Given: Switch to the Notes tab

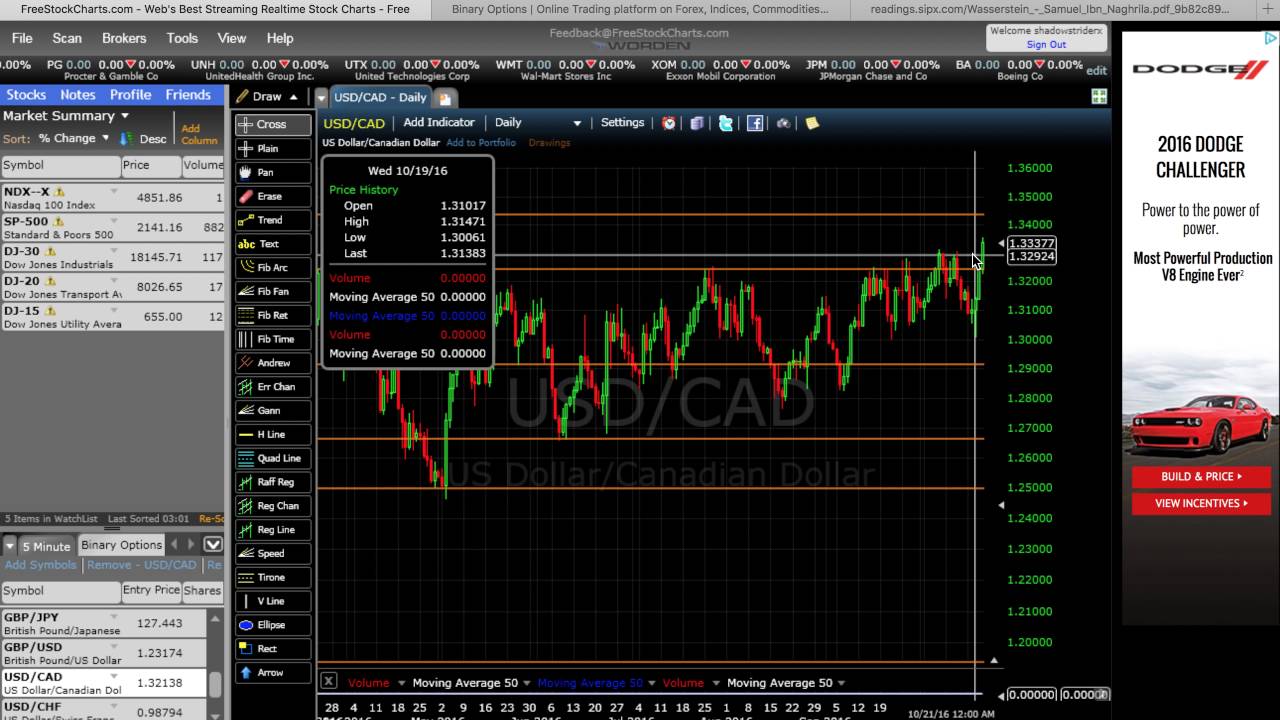Looking at the screenshot, I should (x=78, y=95).
